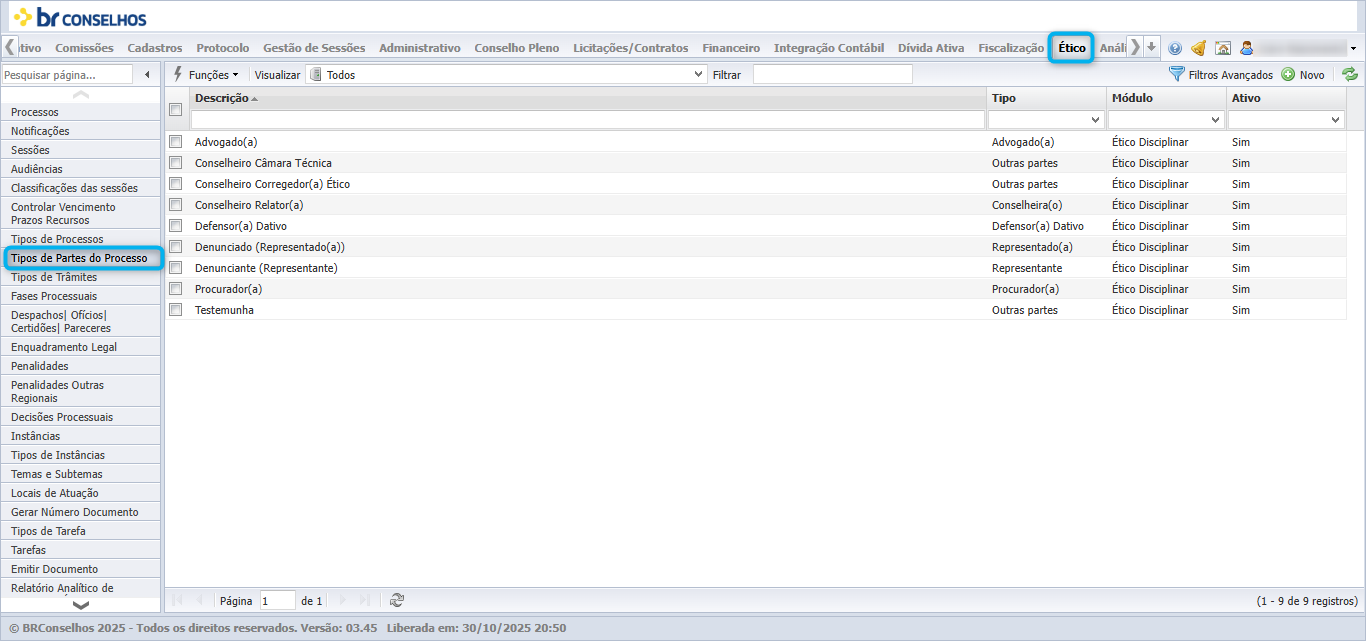This screenshot has height=641, width=1366.
Task: Open the help question-mark icon
Action: 1175,48
